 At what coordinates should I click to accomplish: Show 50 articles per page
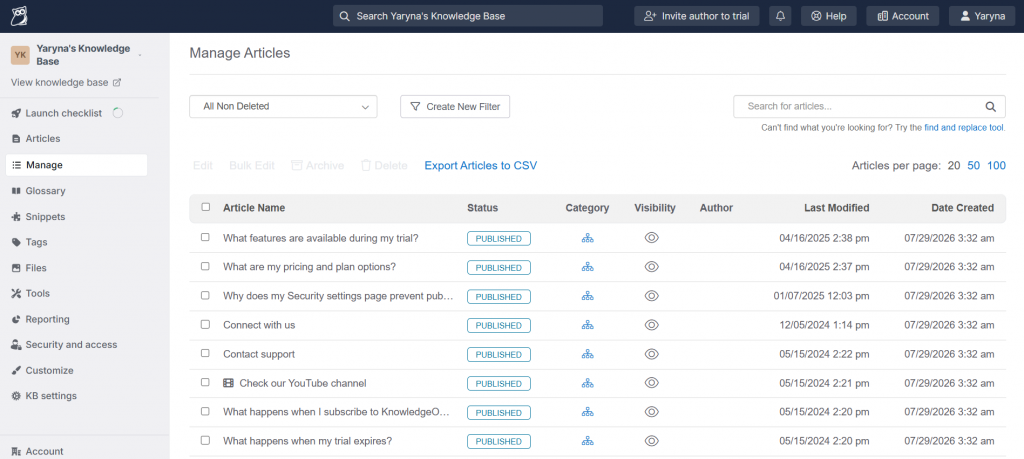973,166
